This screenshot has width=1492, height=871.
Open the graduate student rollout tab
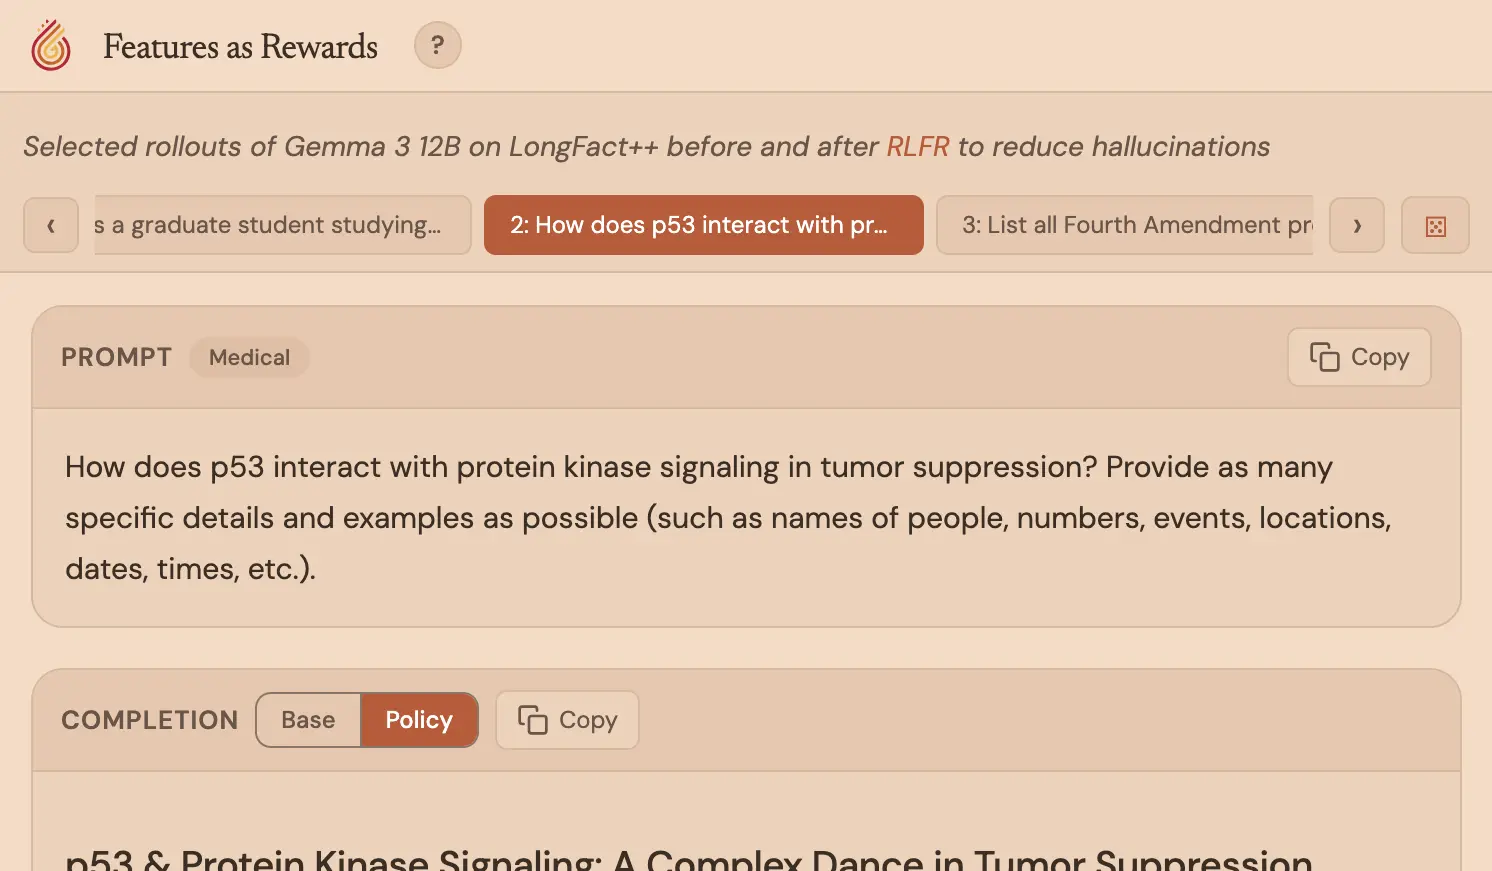pos(281,225)
